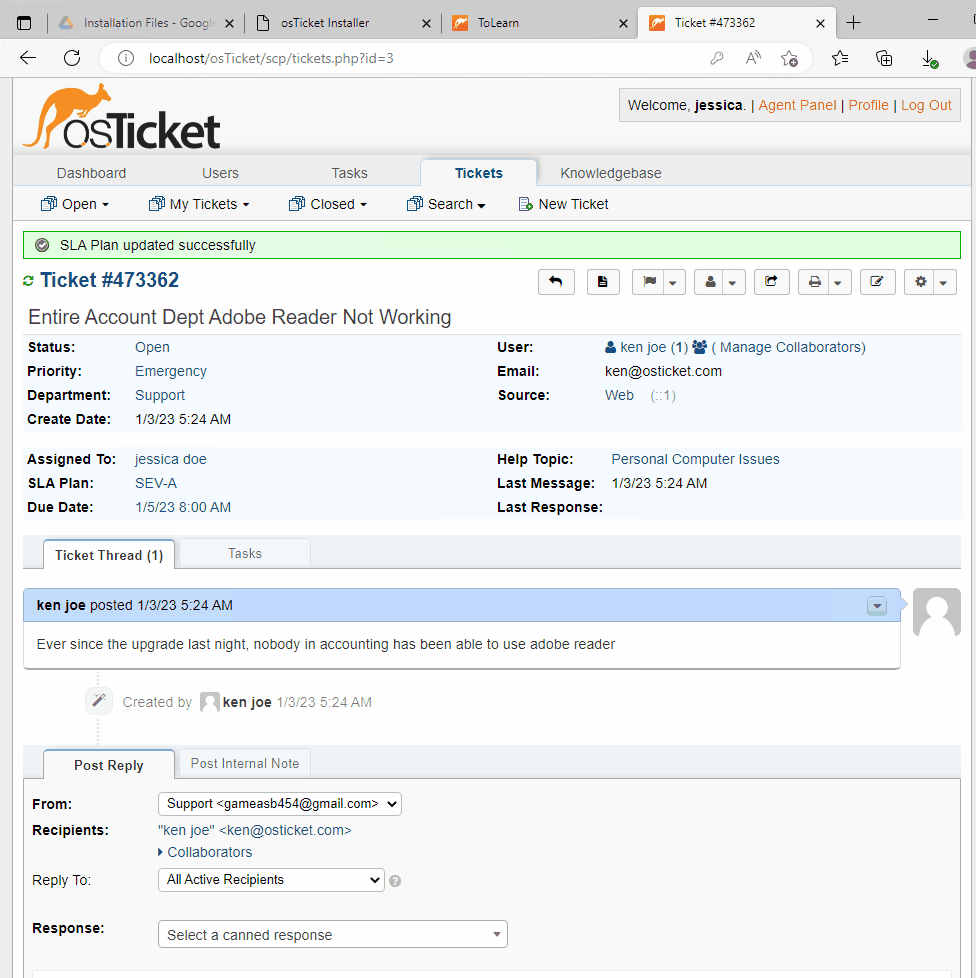Click the jessica doe assignee value

[170, 459]
